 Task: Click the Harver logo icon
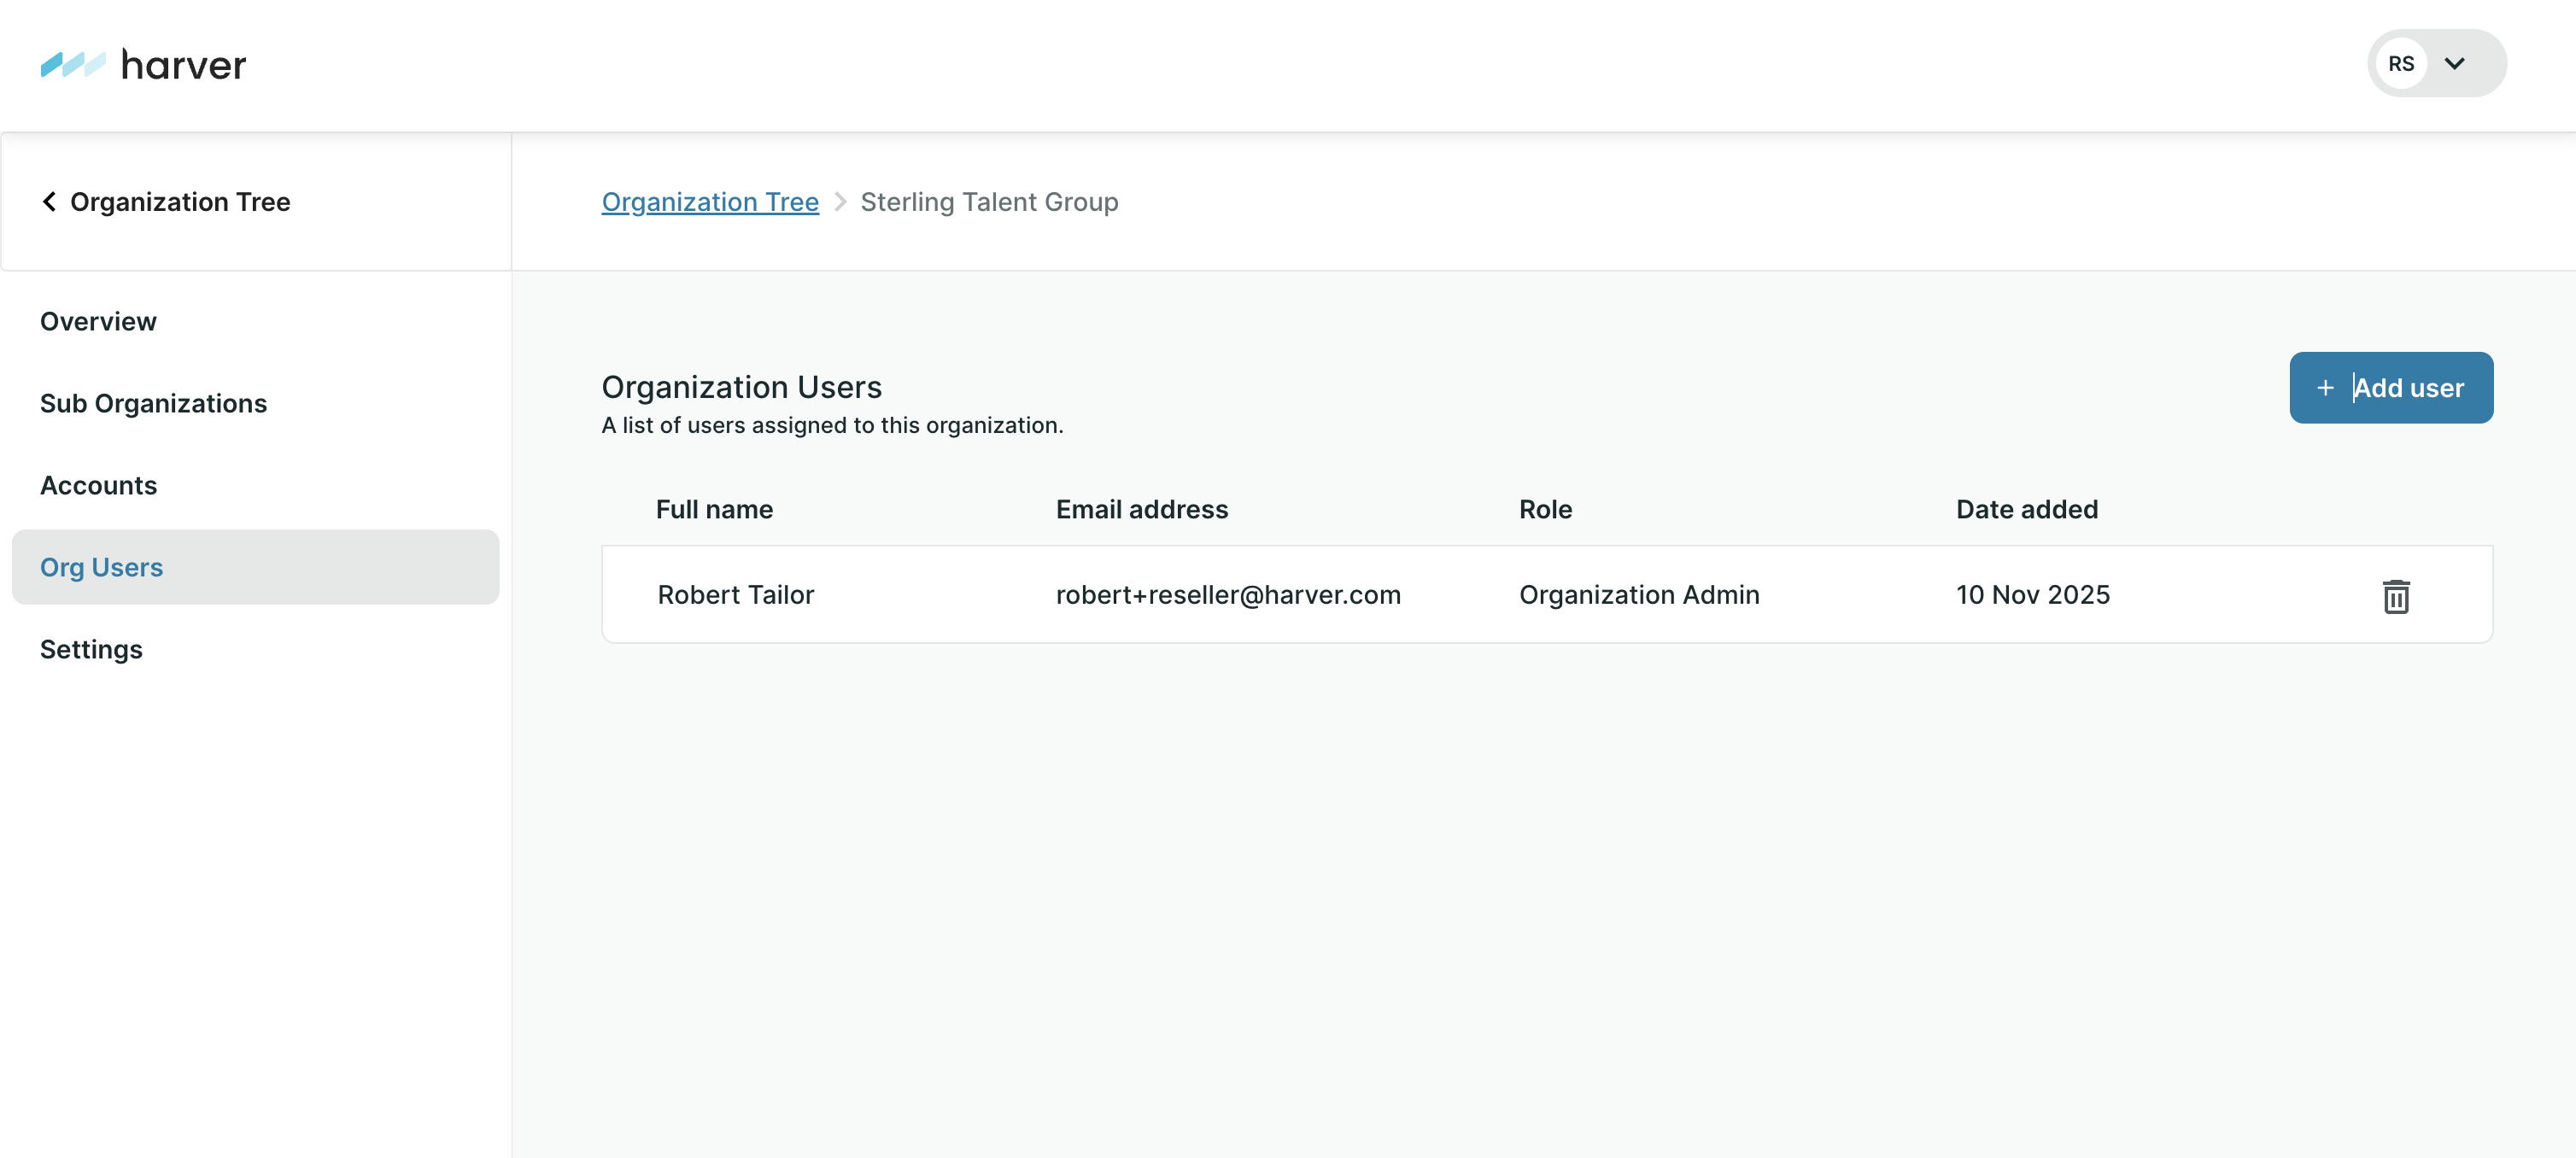point(72,65)
